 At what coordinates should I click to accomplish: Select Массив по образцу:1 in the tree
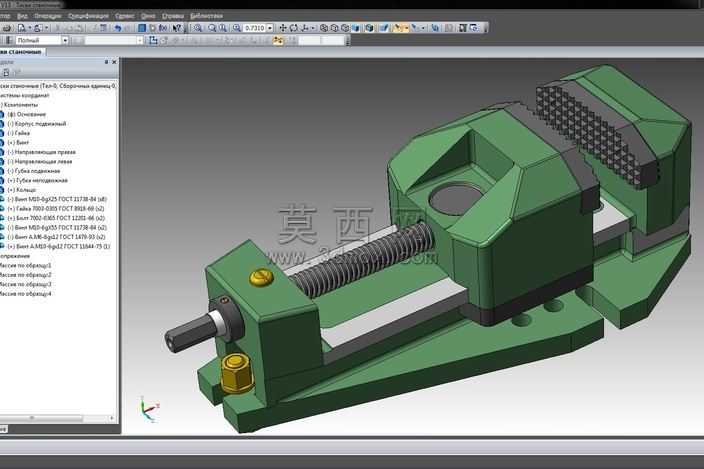(25, 265)
